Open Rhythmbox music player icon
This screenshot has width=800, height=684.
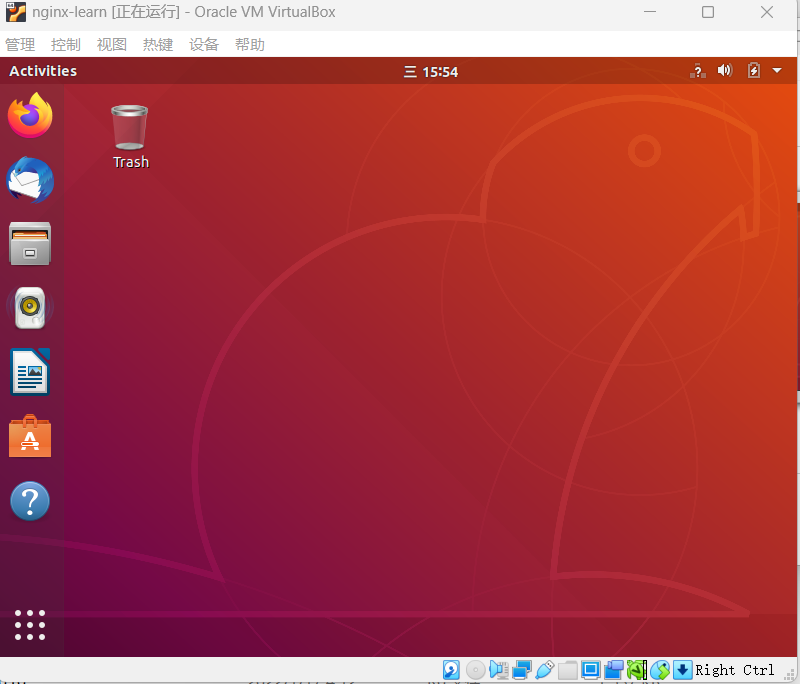tap(30, 308)
